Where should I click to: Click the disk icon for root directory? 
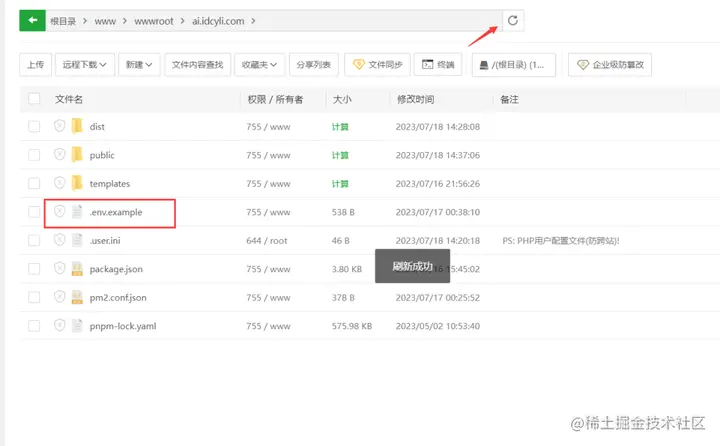(484, 65)
